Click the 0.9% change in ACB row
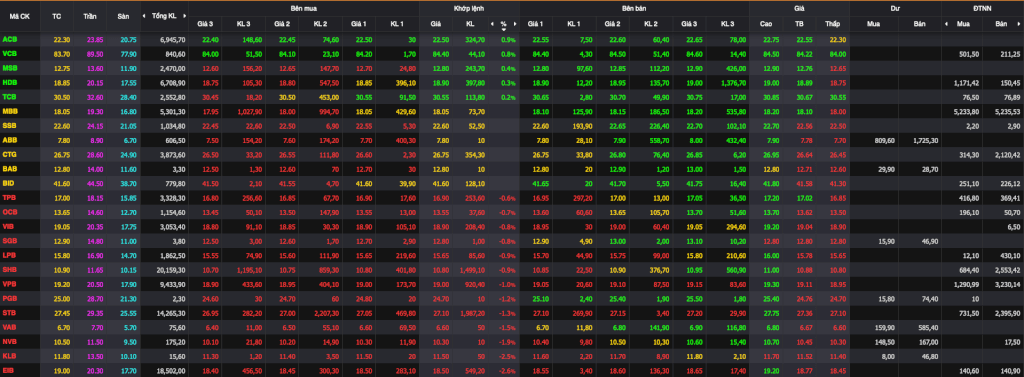This screenshot has height=377, width=1024. [509, 39]
